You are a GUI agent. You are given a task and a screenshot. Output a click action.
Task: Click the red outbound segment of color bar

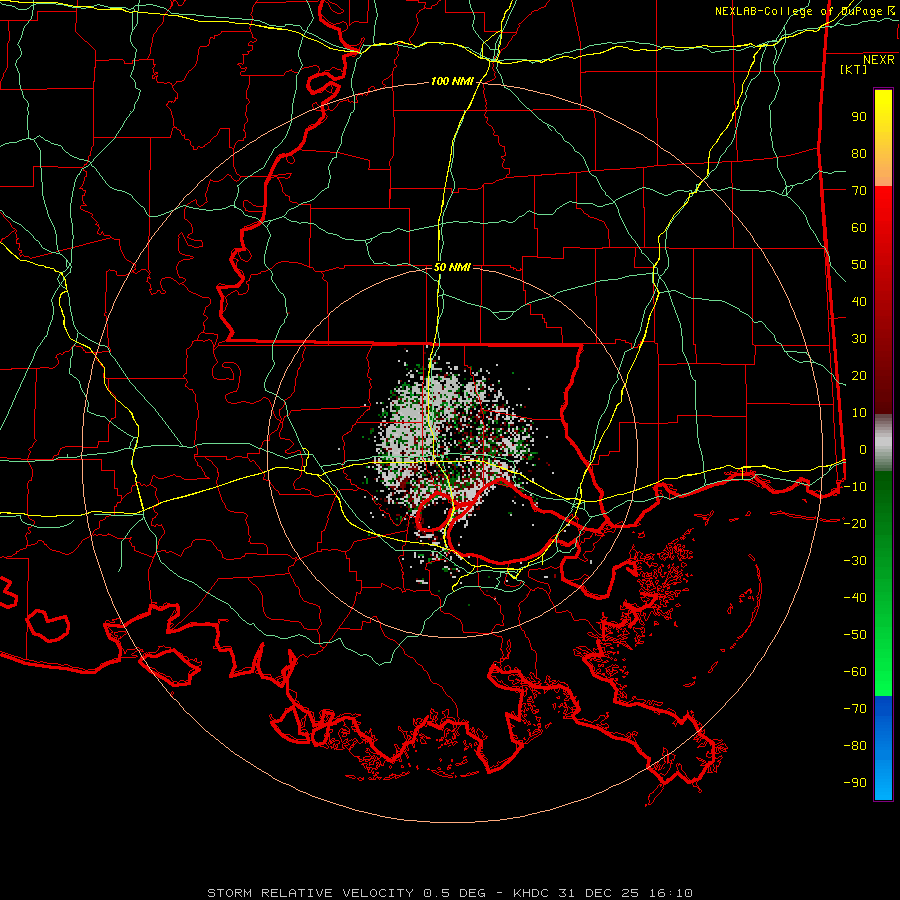[883, 300]
